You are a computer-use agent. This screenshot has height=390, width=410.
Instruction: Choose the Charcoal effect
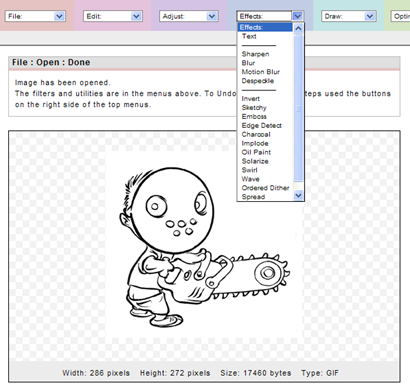[256, 135]
